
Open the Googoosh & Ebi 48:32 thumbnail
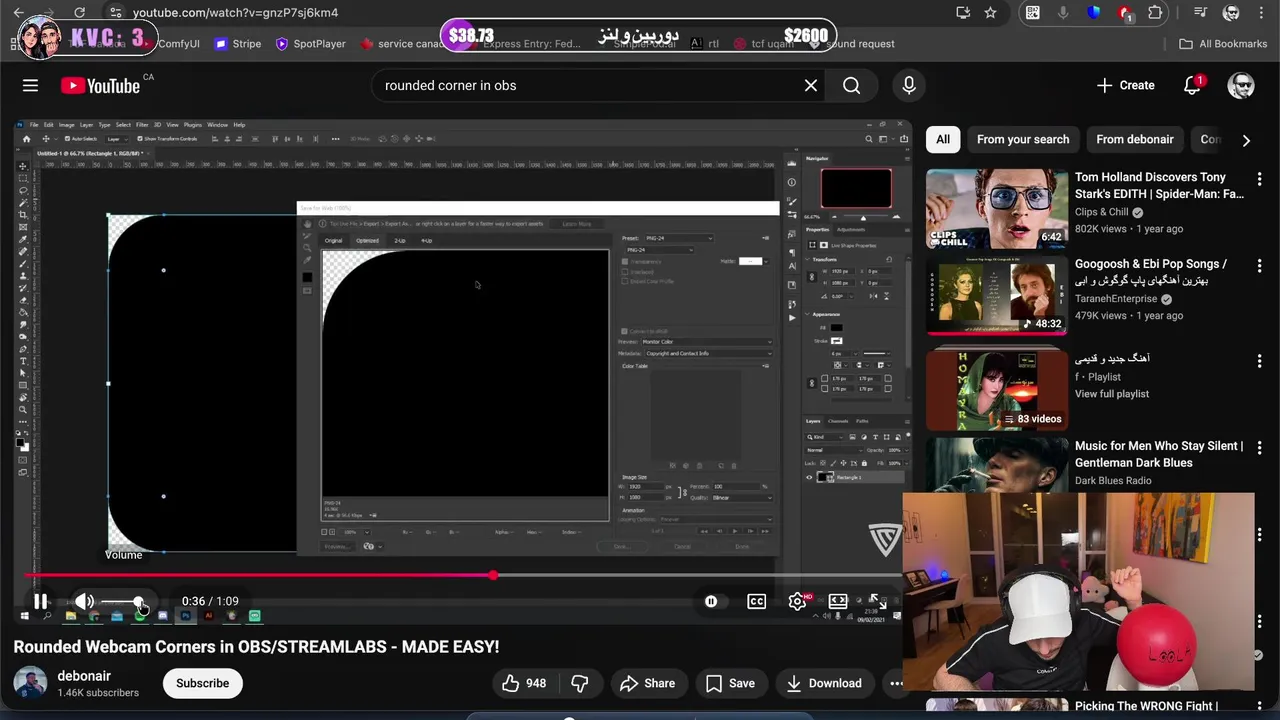pos(997,296)
